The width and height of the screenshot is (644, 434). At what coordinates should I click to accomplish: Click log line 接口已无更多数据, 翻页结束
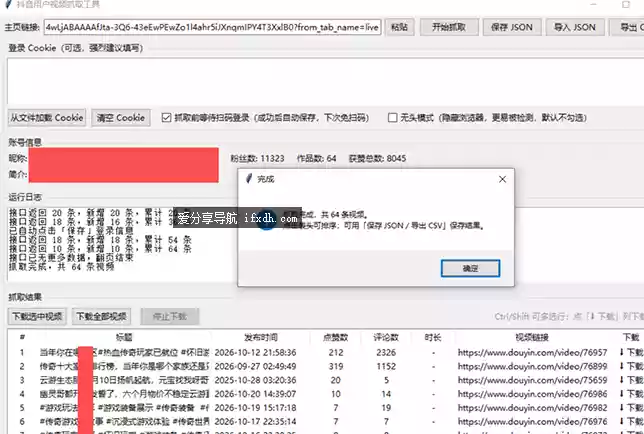coord(71,258)
